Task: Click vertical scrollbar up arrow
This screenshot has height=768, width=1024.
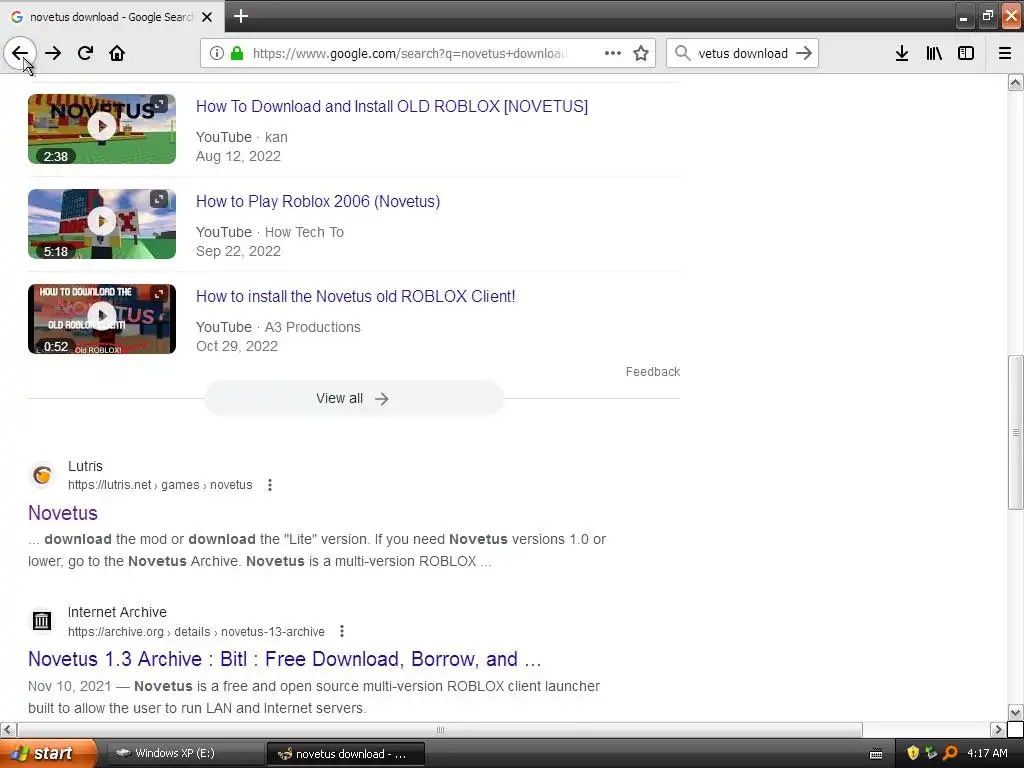Action: coord(1016,82)
